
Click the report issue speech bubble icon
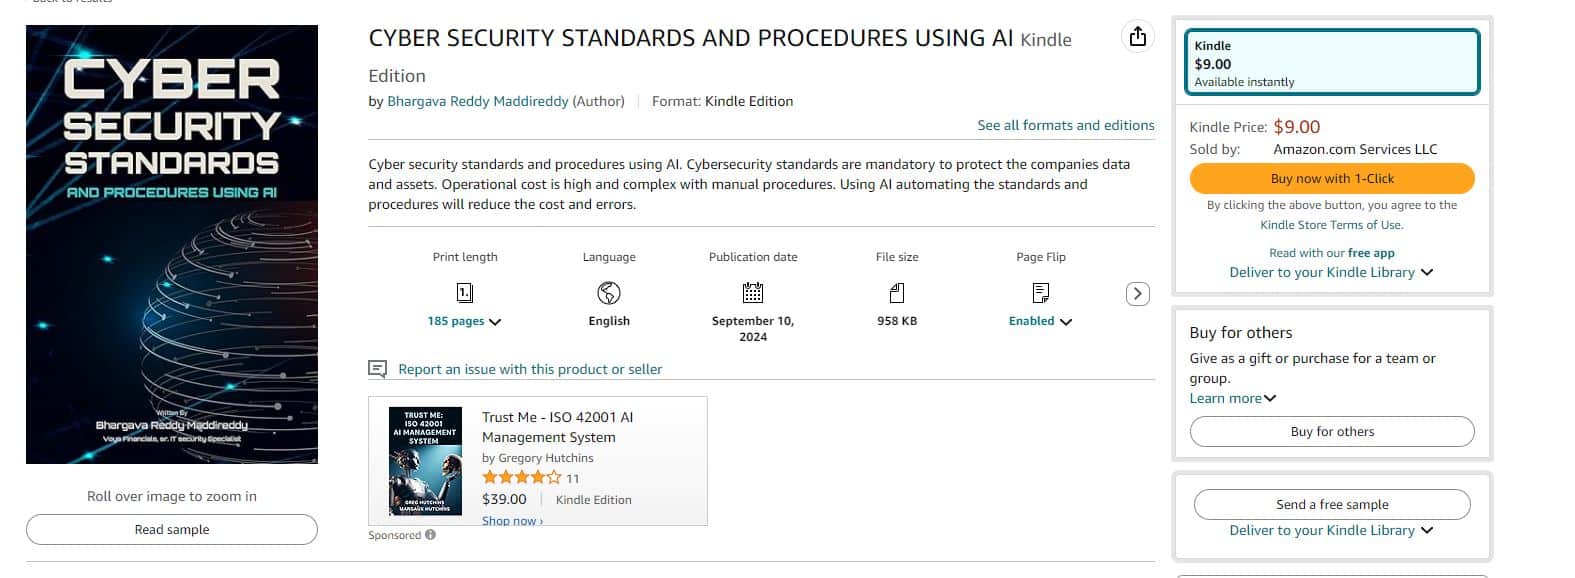tap(377, 369)
